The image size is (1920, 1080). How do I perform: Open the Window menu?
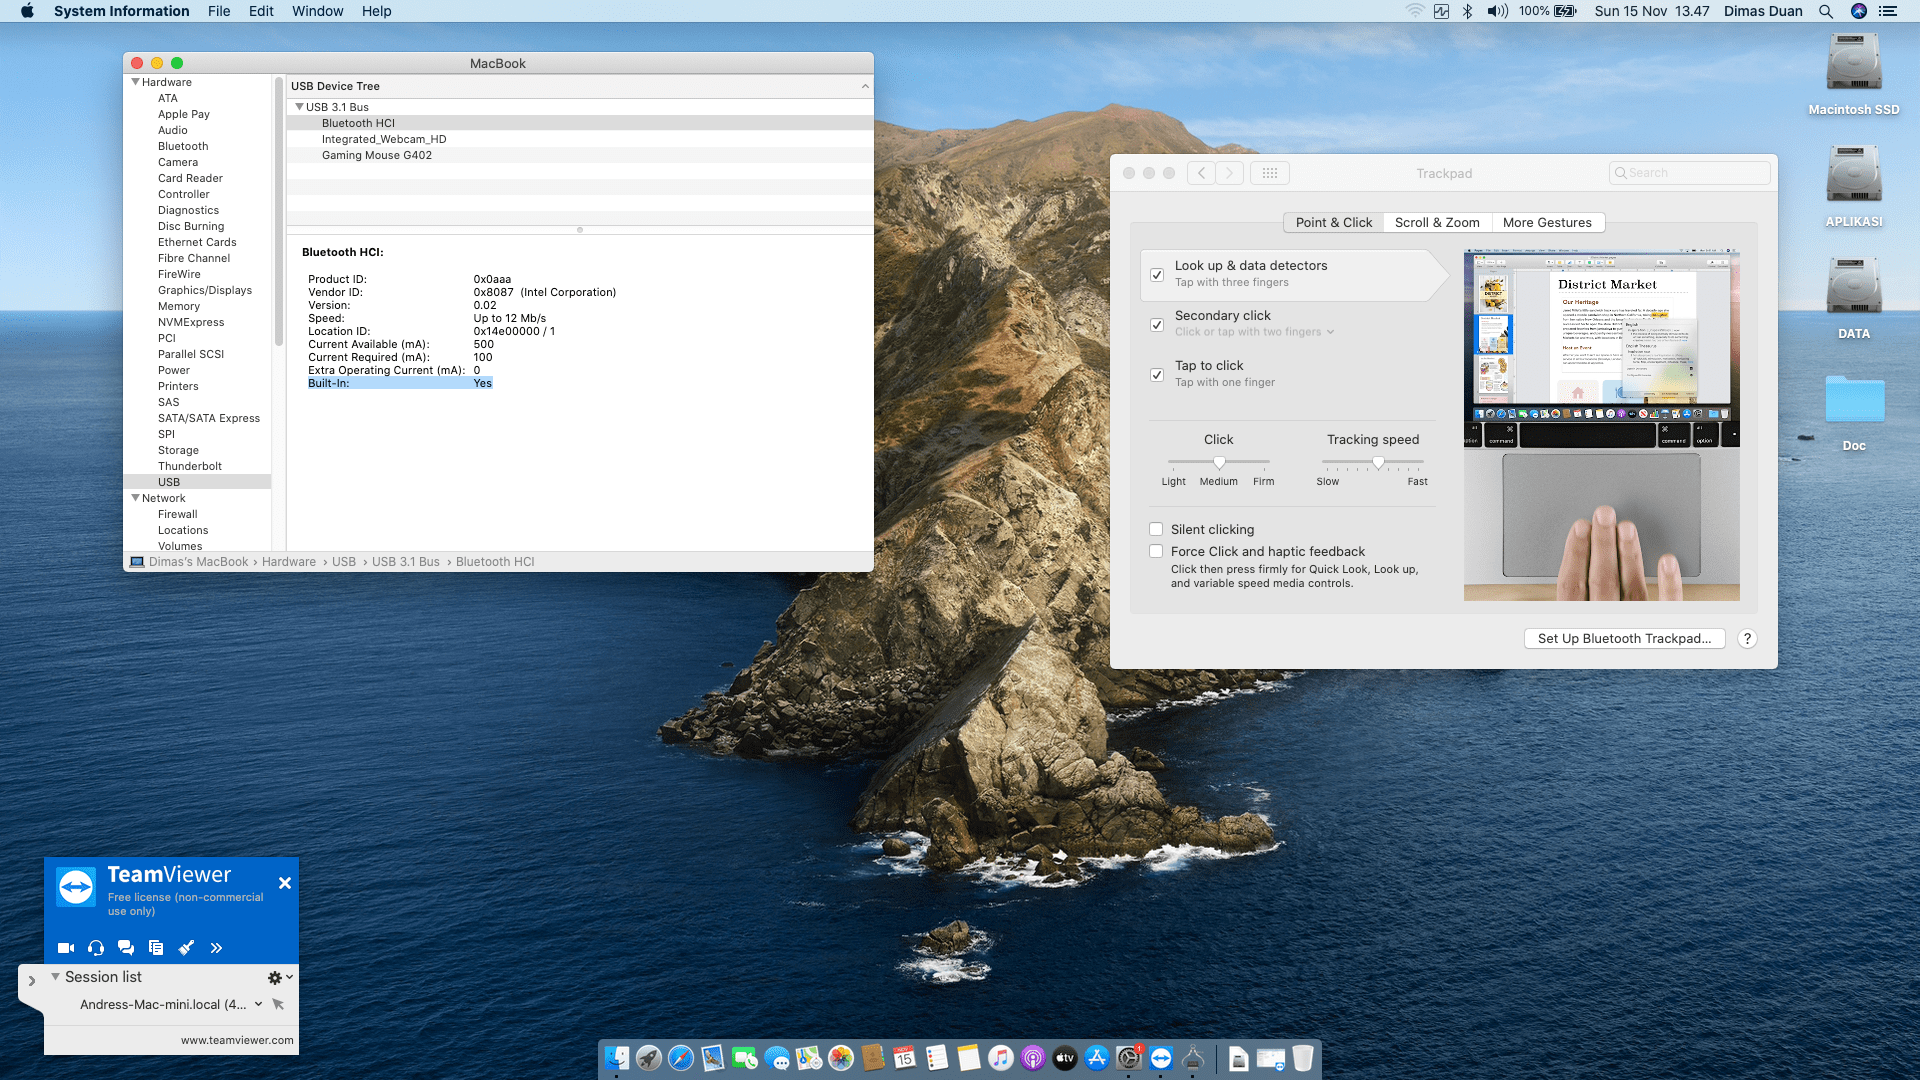pyautogui.click(x=317, y=11)
